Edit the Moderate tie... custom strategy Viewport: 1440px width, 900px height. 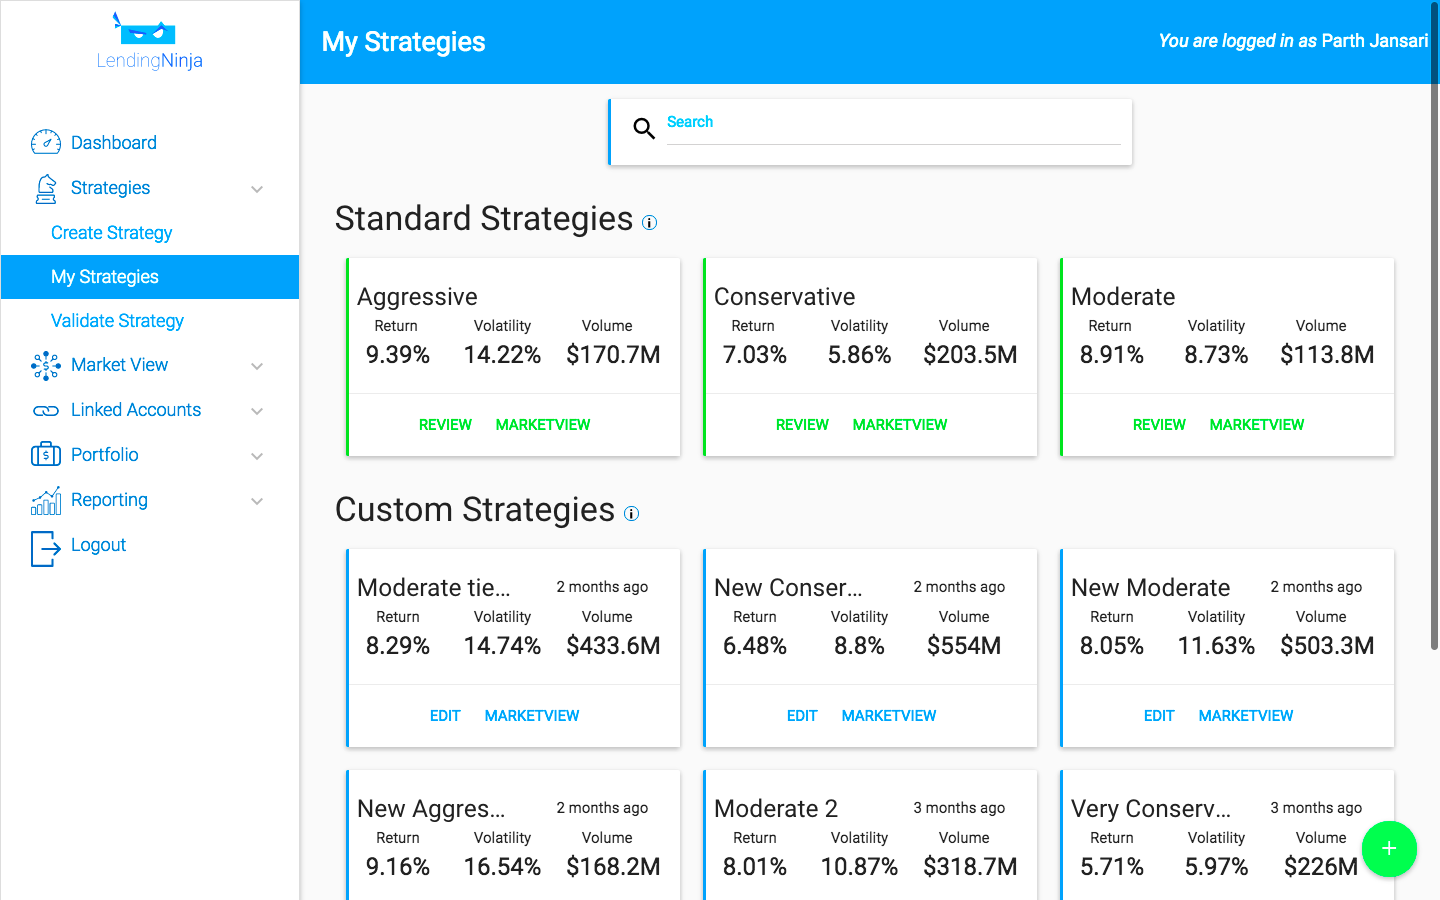(x=445, y=716)
